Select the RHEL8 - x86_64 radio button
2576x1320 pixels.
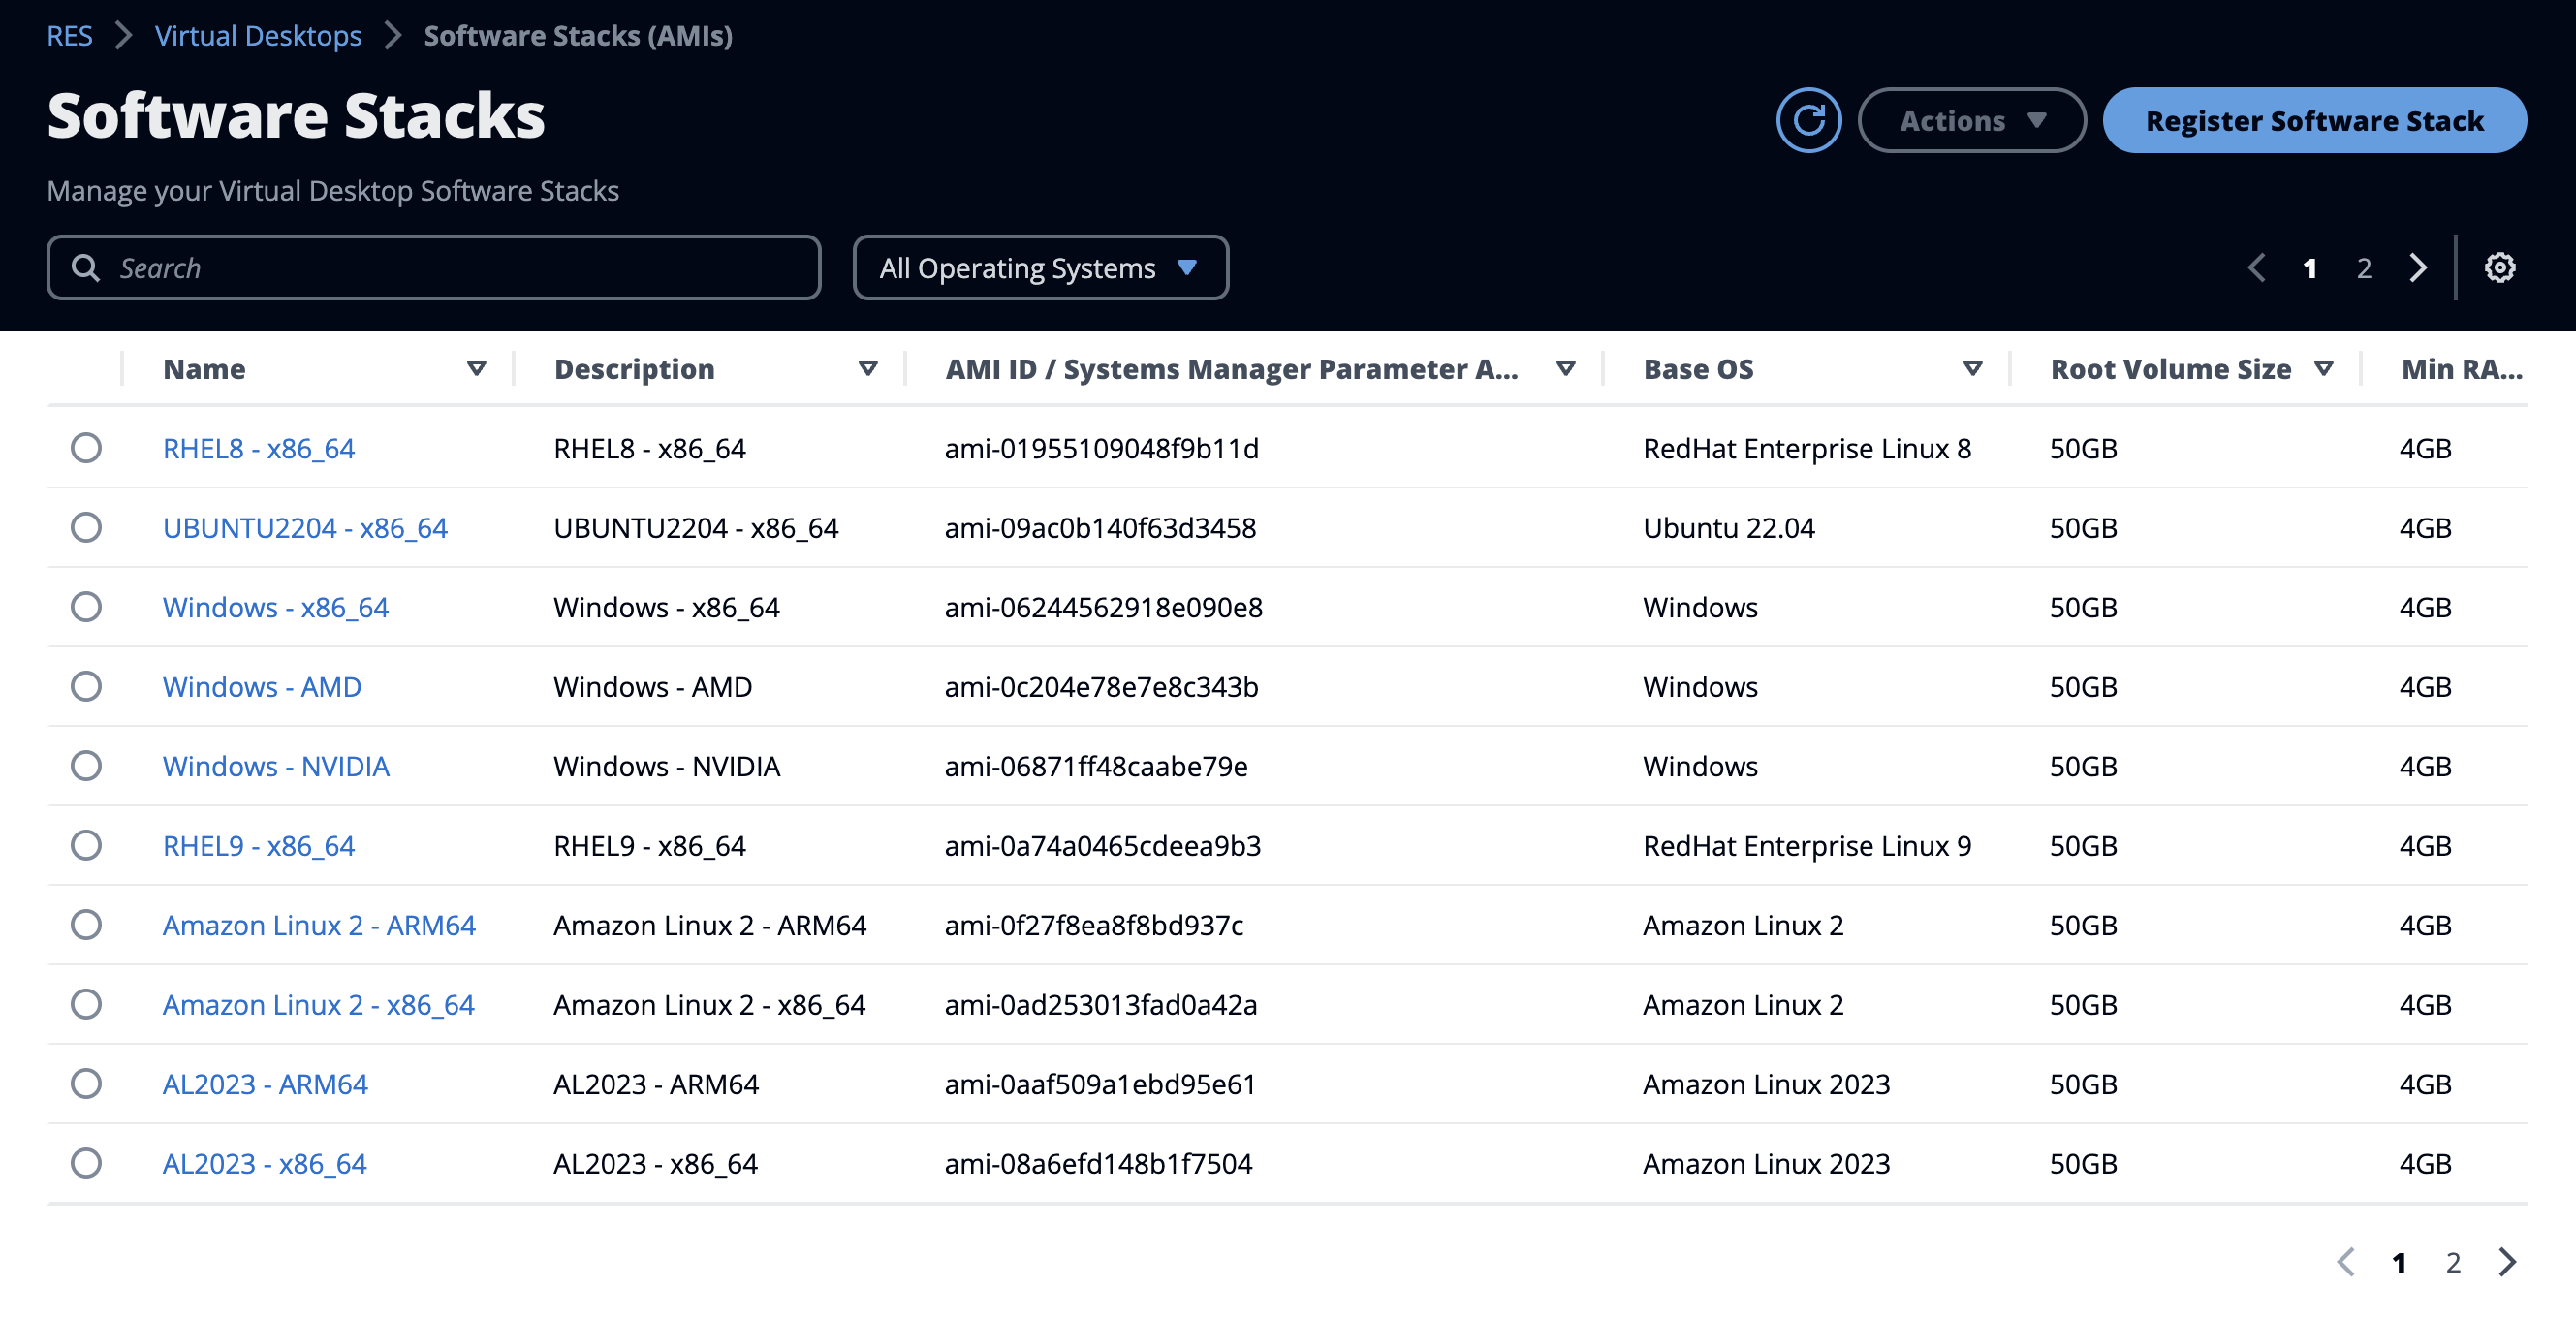(x=86, y=448)
